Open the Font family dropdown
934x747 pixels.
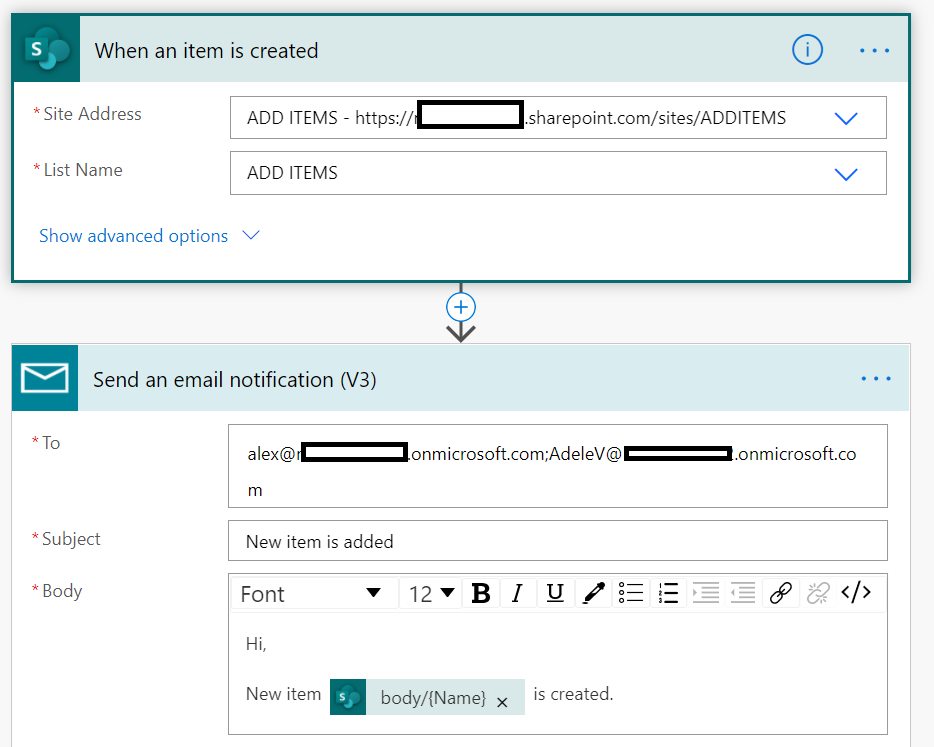tap(315, 593)
